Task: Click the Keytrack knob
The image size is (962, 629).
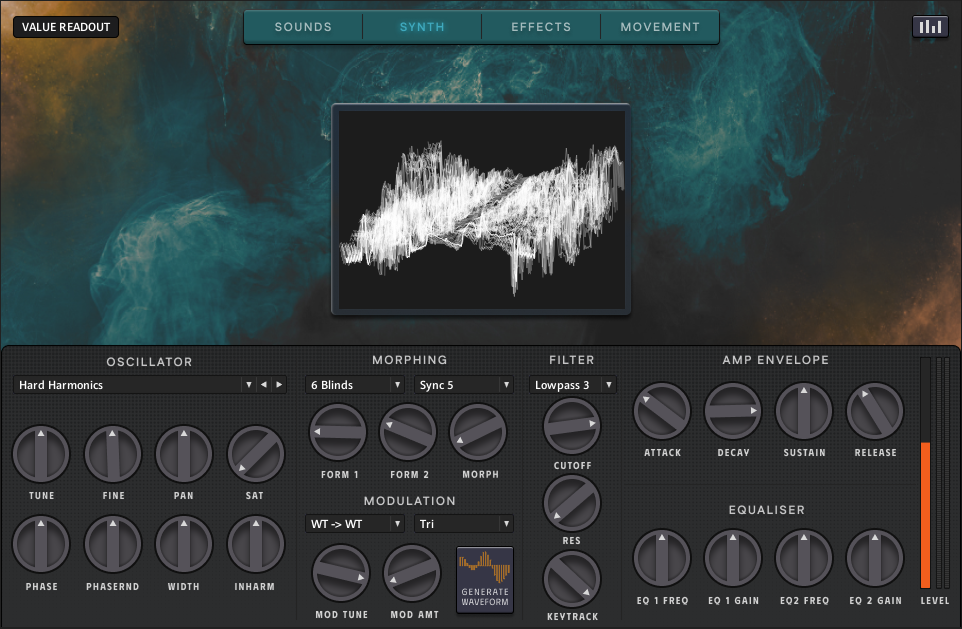Action: [x=572, y=579]
